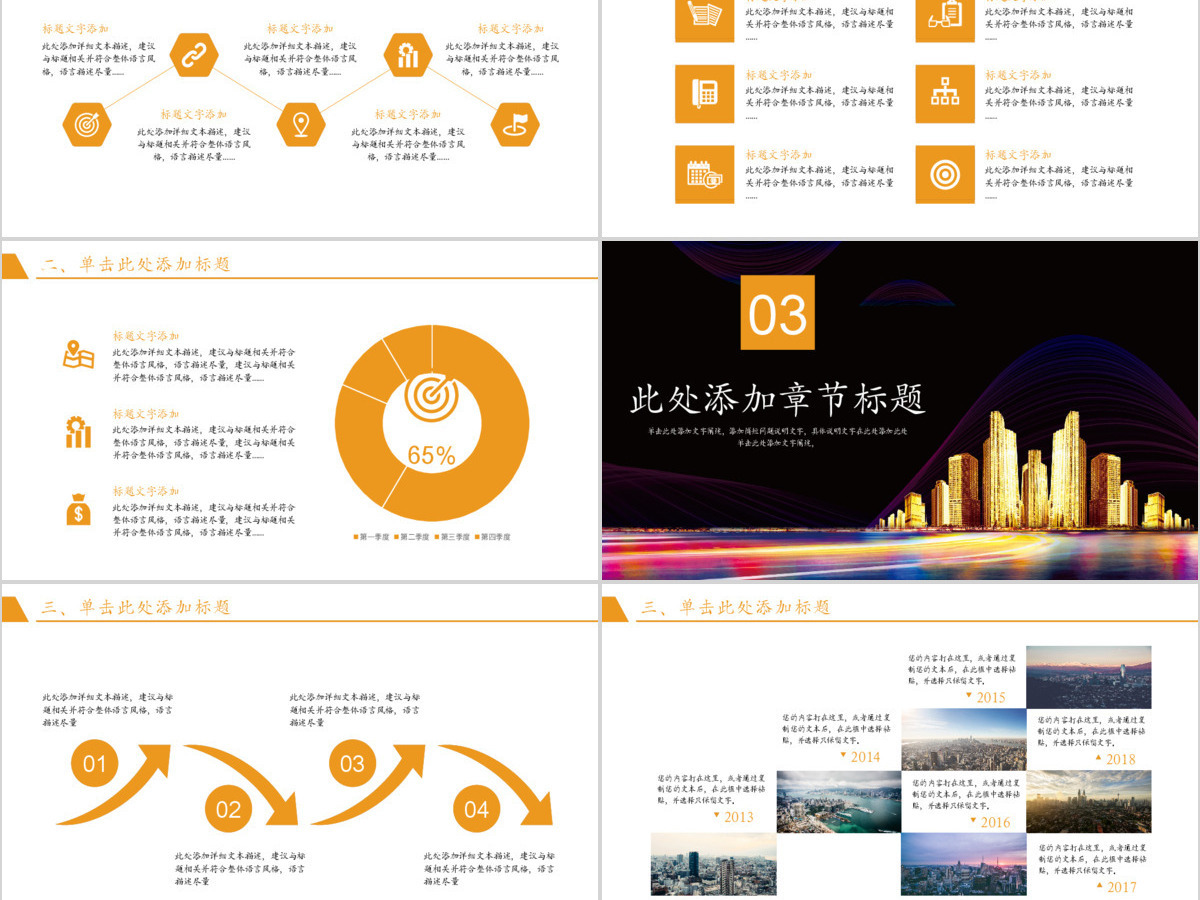
Task: Click the orange 04 circle
Action: (x=477, y=809)
